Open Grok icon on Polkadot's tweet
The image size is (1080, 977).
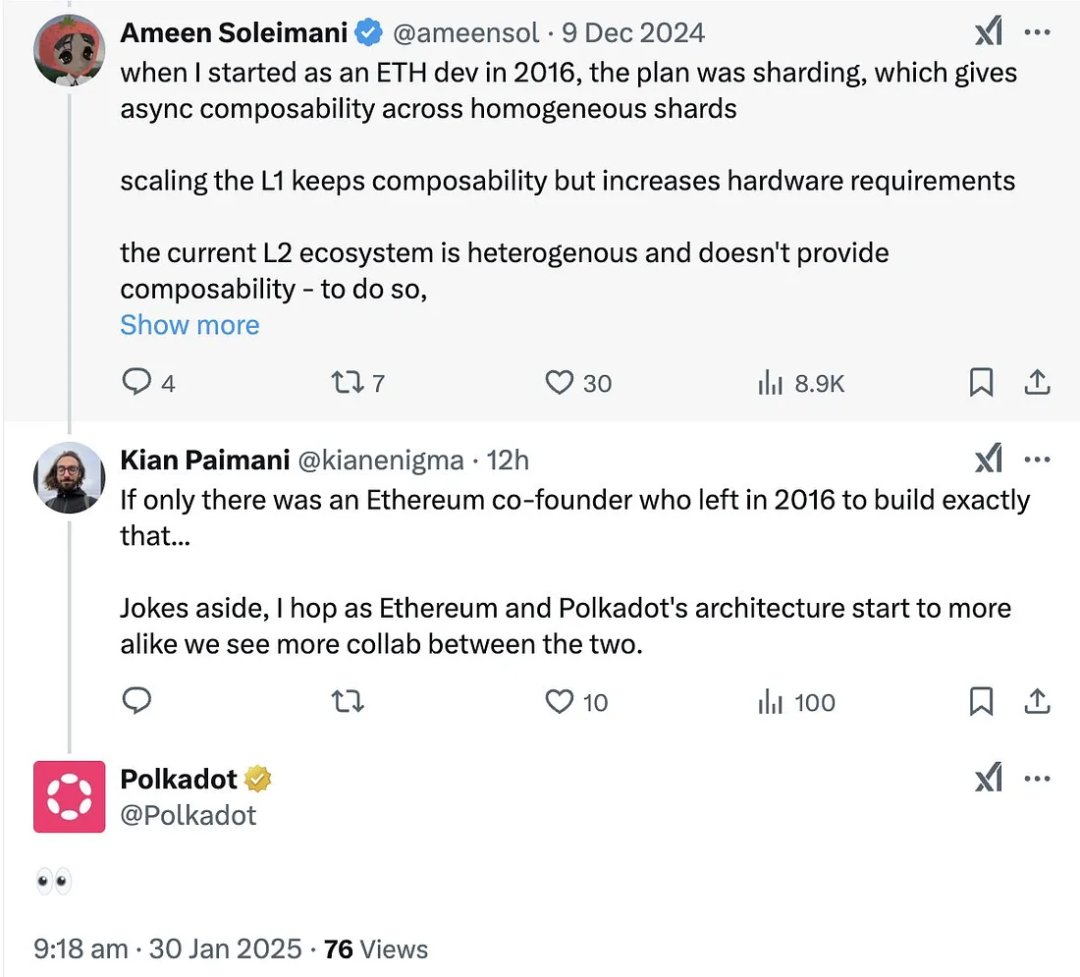point(989,779)
